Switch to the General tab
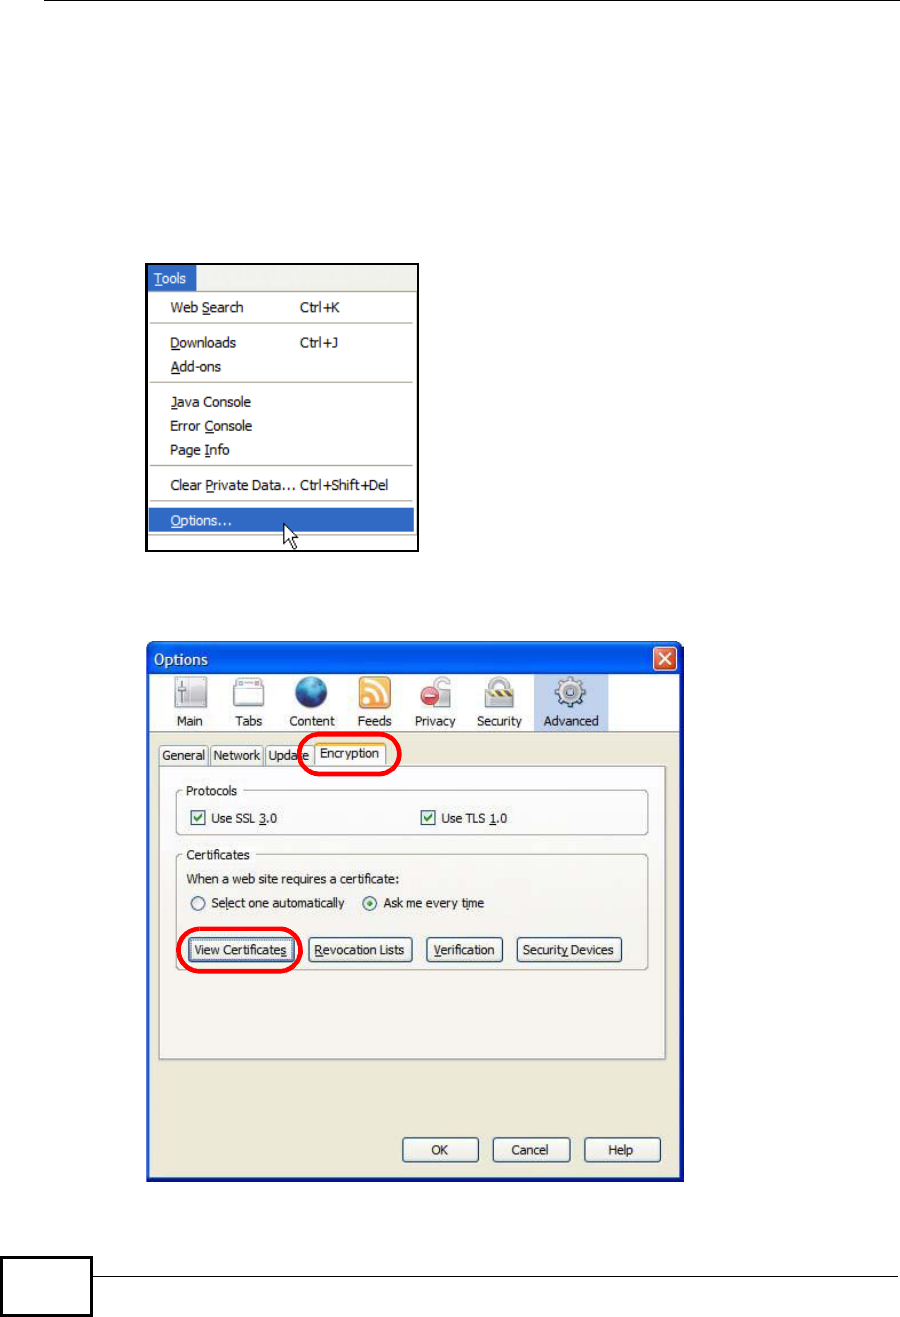This screenshot has width=900, height=1317. [184, 756]
